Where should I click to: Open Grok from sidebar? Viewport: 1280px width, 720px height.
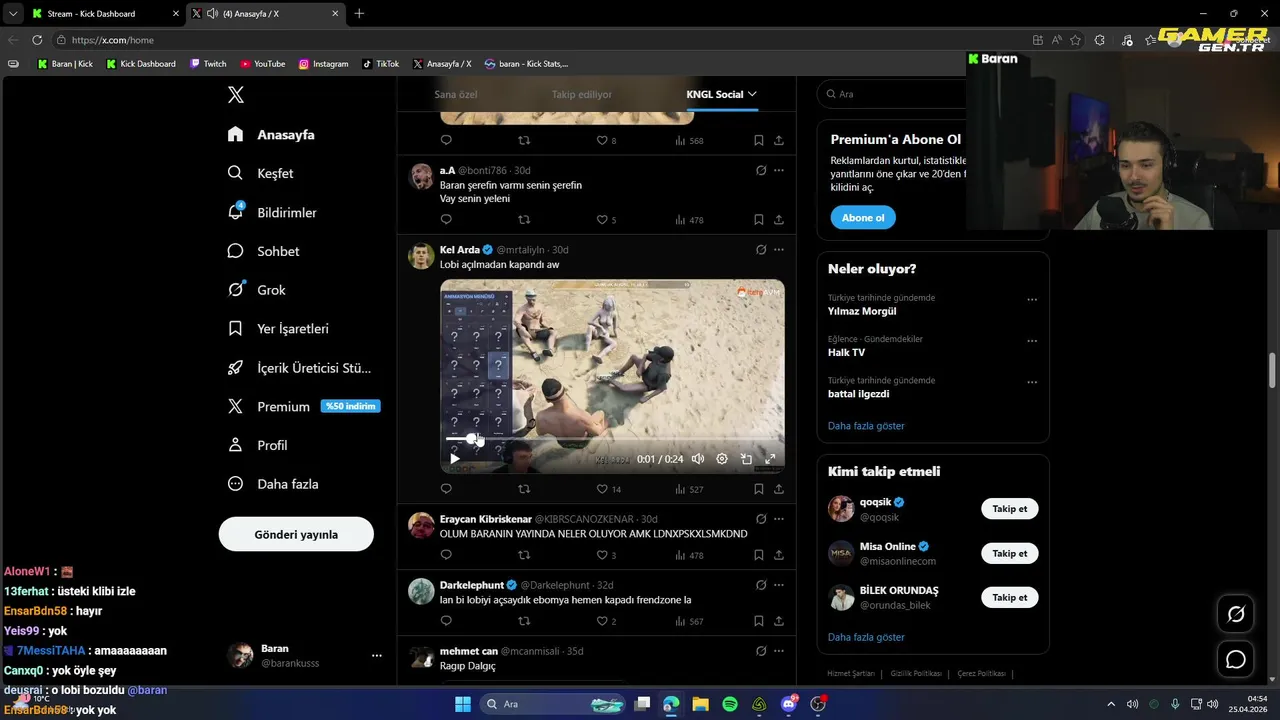[256, 290]
